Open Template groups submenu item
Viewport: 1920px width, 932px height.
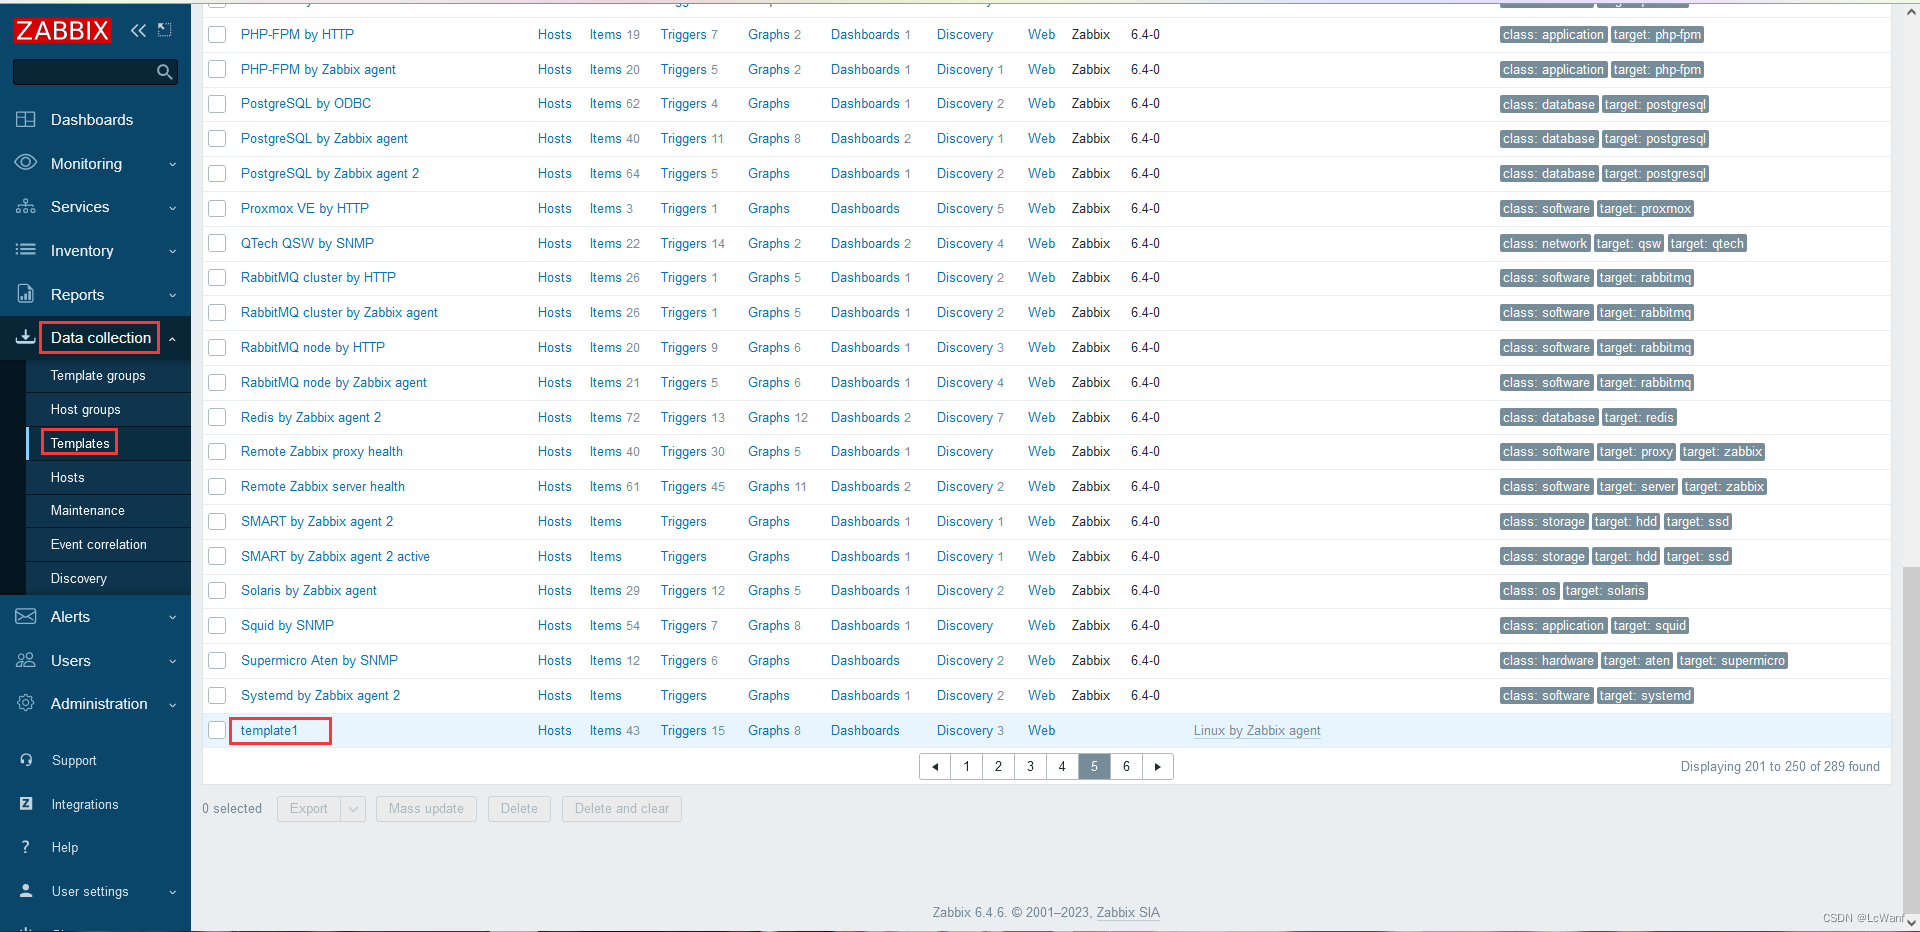point(98,376)
